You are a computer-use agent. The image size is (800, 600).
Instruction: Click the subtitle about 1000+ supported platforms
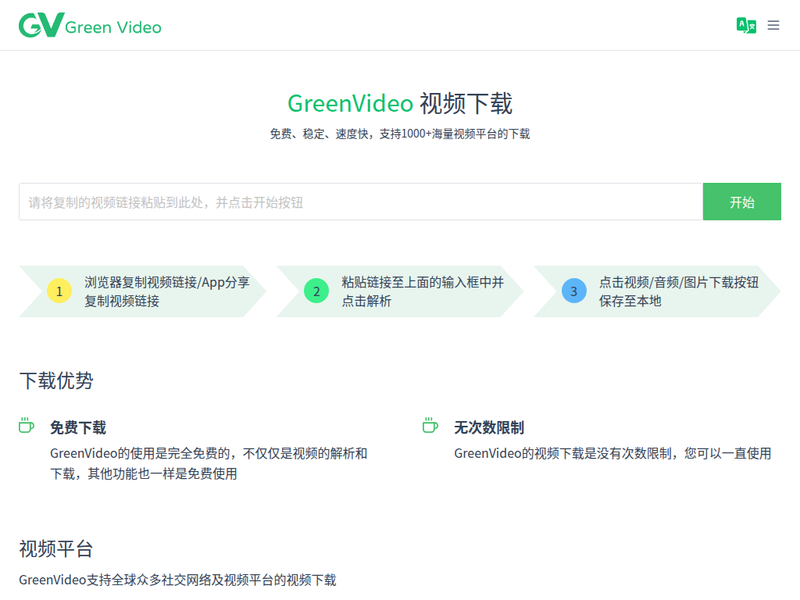(x=400, y=134)
